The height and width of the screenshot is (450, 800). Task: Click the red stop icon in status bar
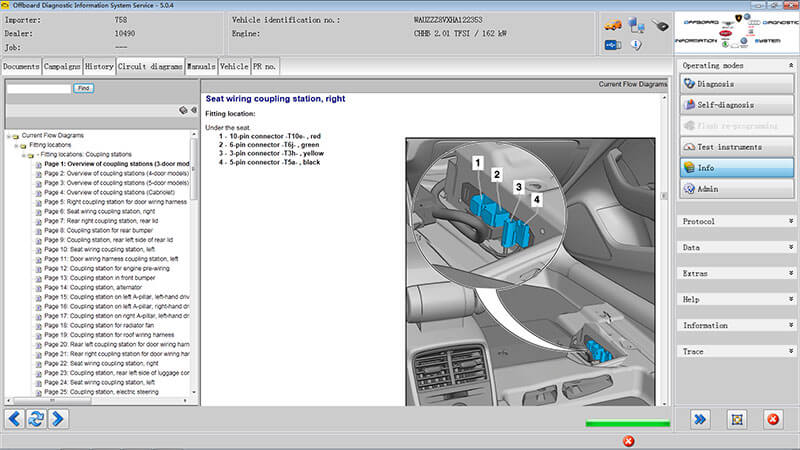click(629, 441)
